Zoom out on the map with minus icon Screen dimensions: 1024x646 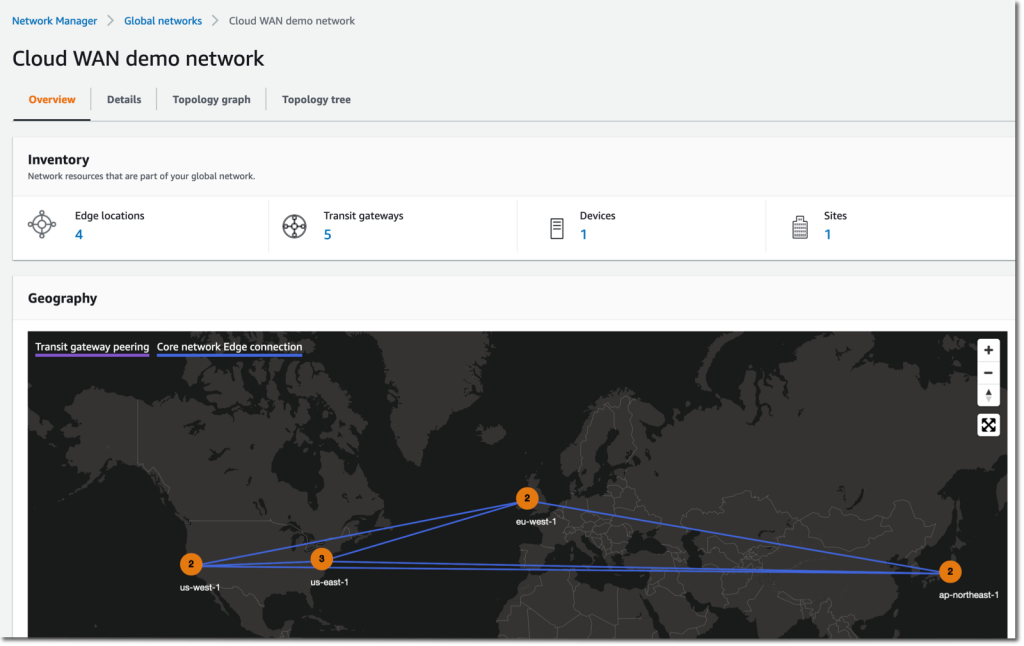point(988,372)
